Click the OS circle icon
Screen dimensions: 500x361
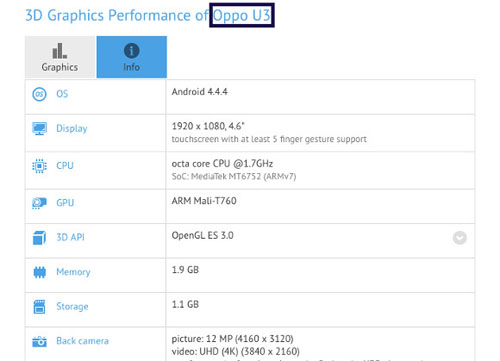(x=39, y=94)
